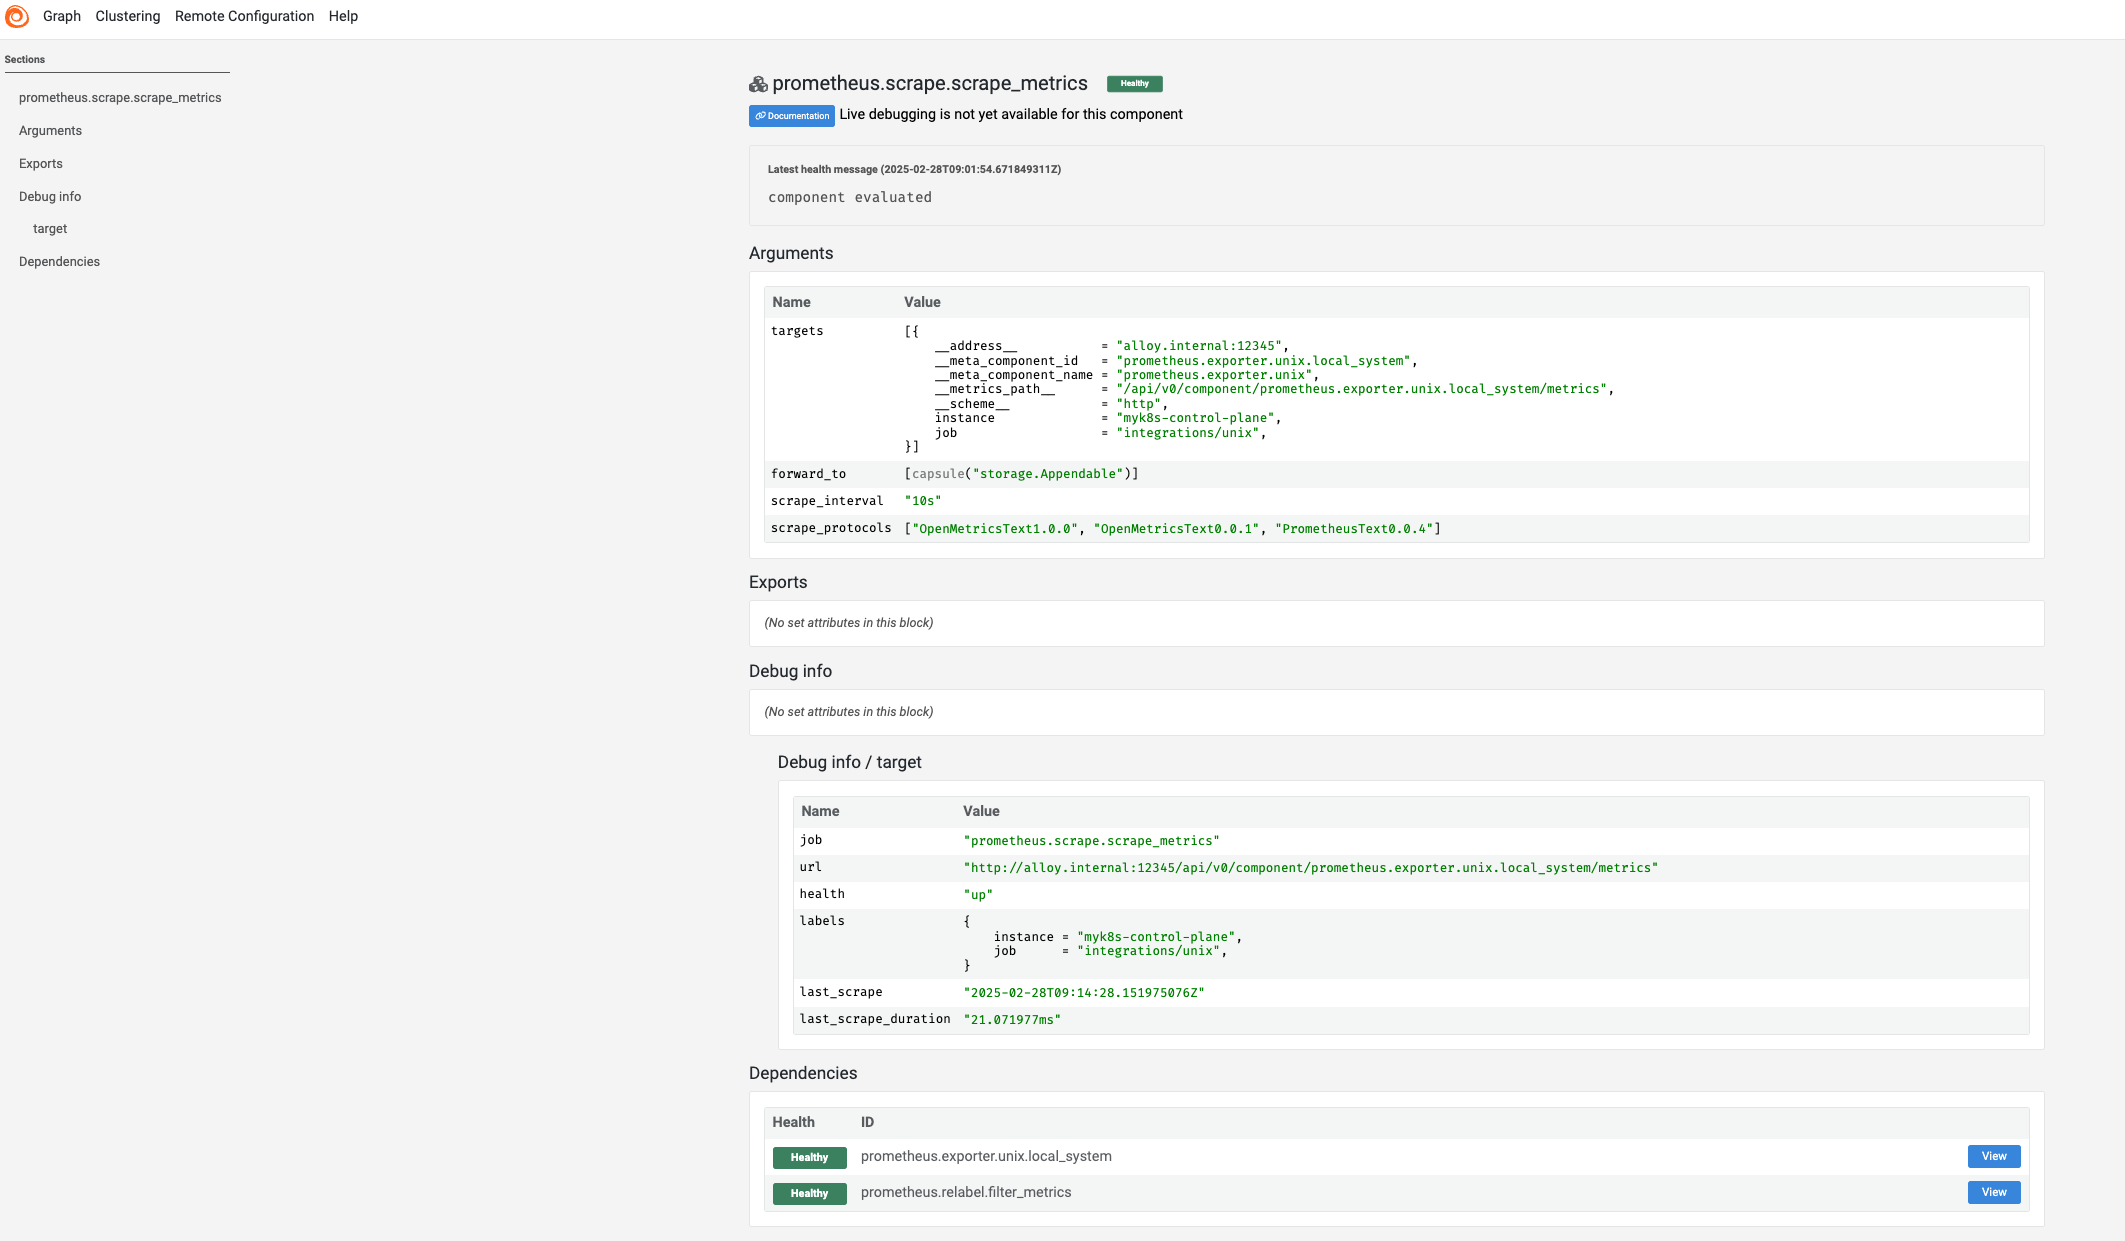
Task: Open Remote Configuration page
Action: [244, 16]
